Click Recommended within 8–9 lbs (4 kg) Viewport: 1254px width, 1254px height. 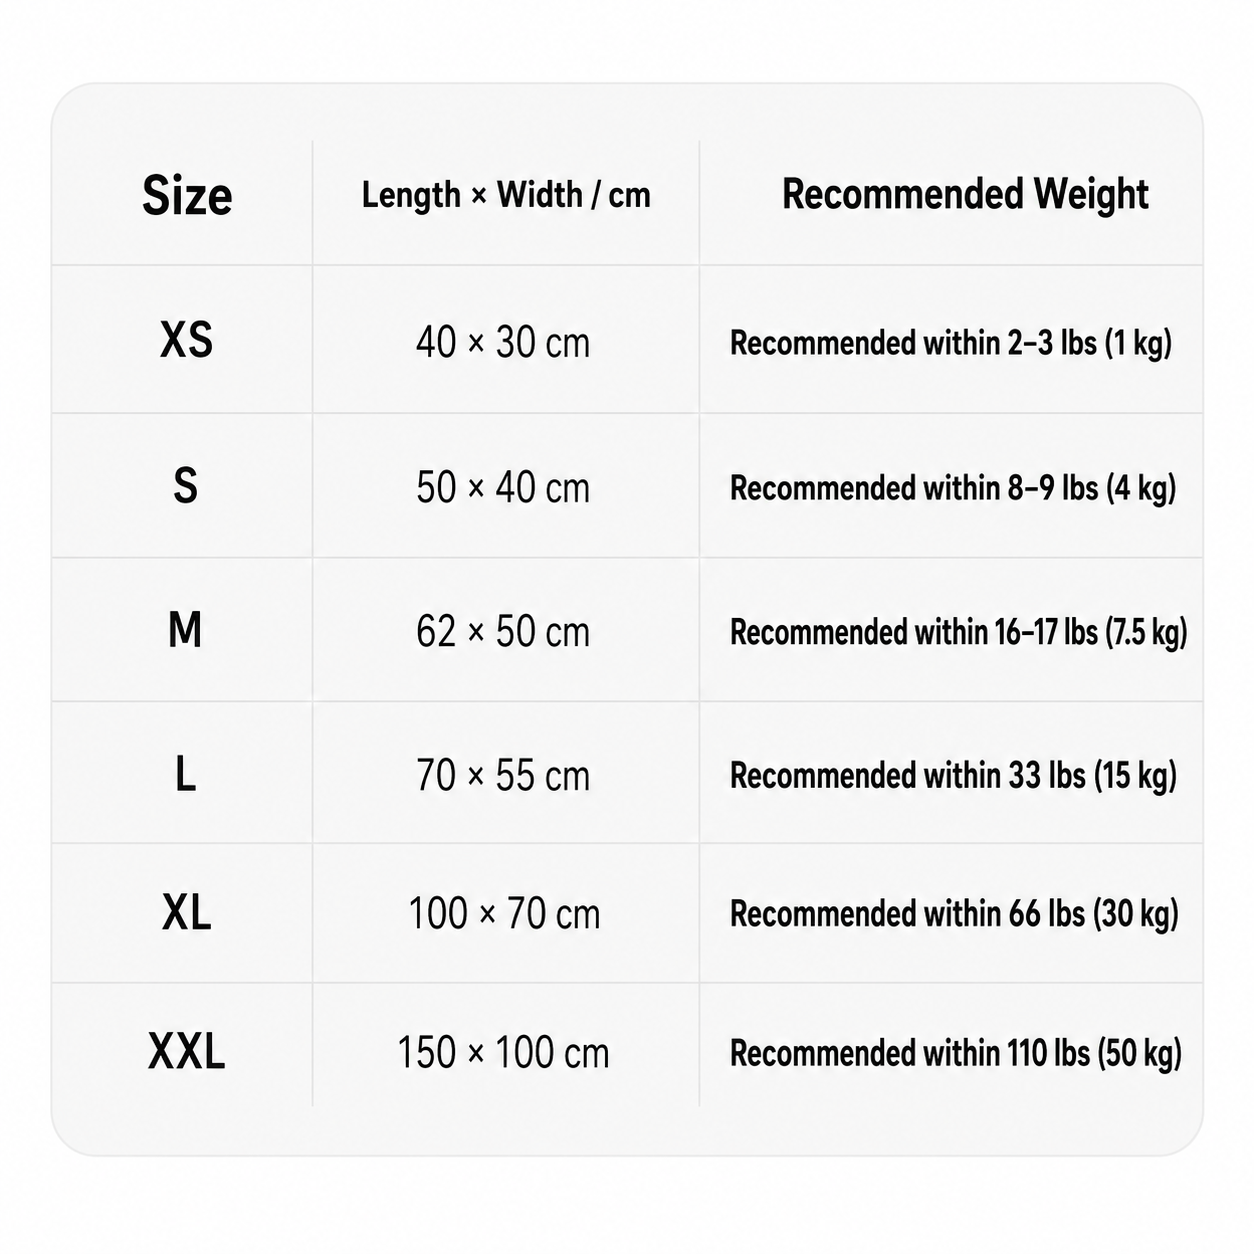pos(953,488)
